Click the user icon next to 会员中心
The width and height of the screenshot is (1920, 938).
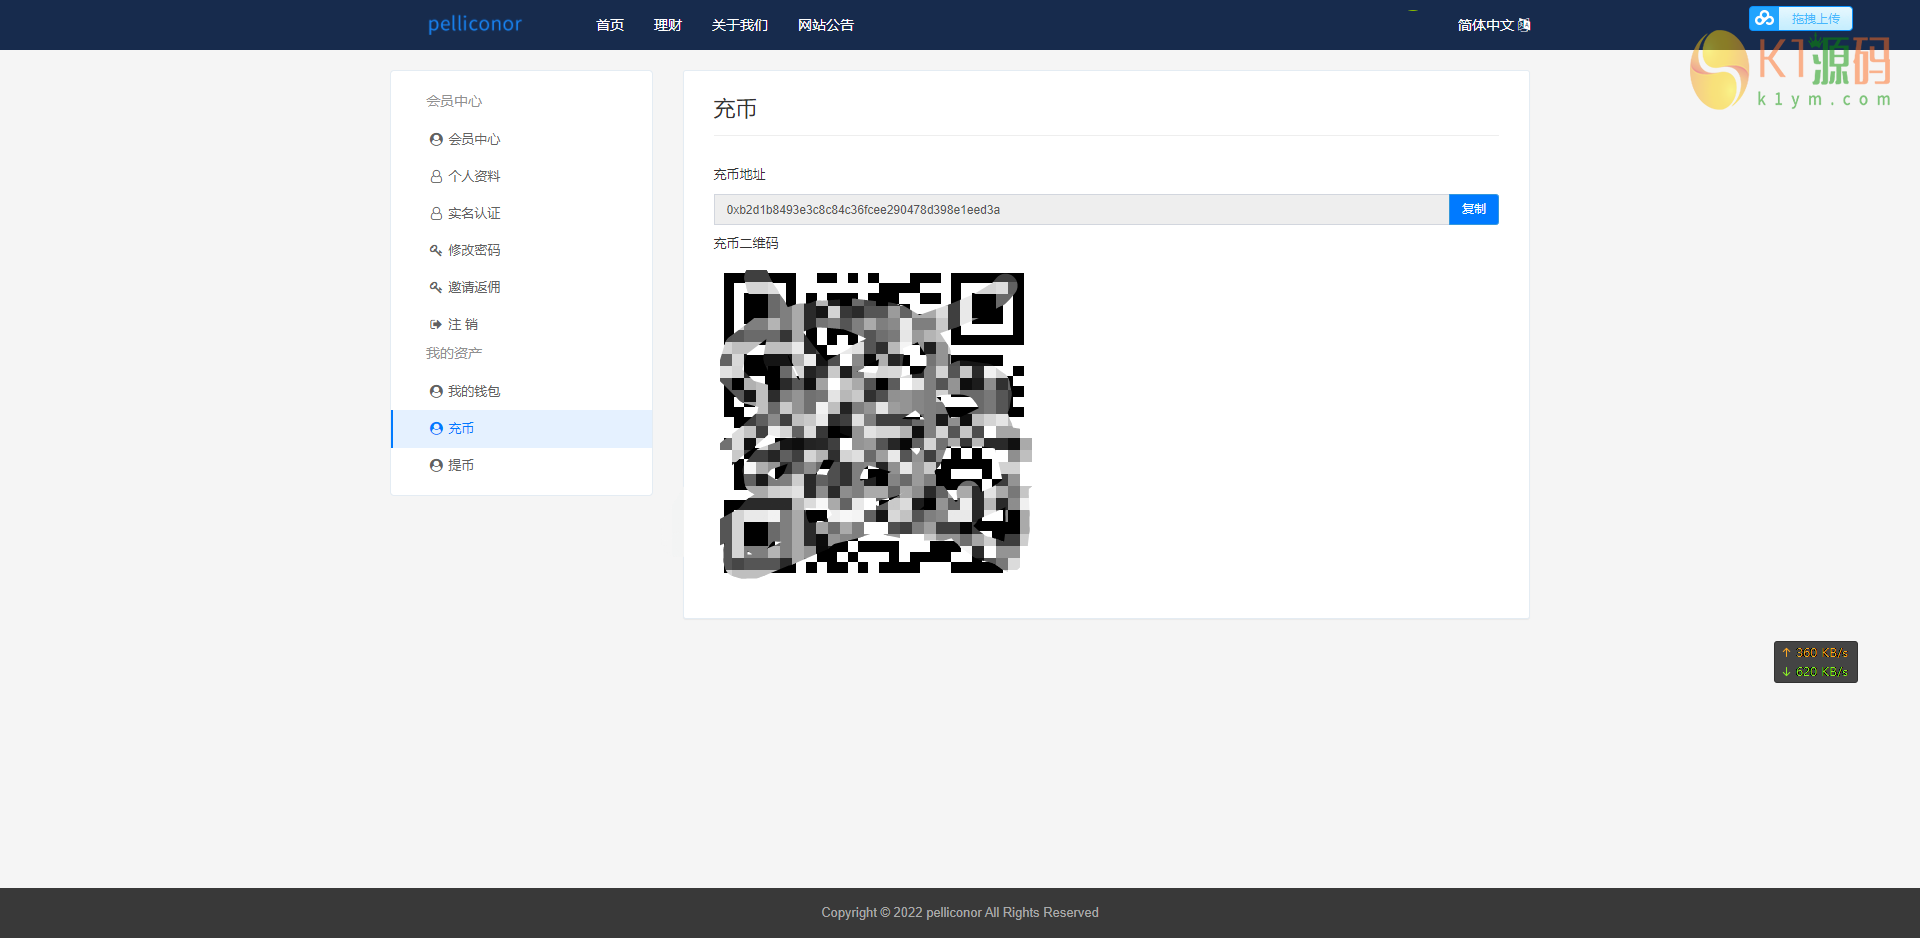click(436, 139)
